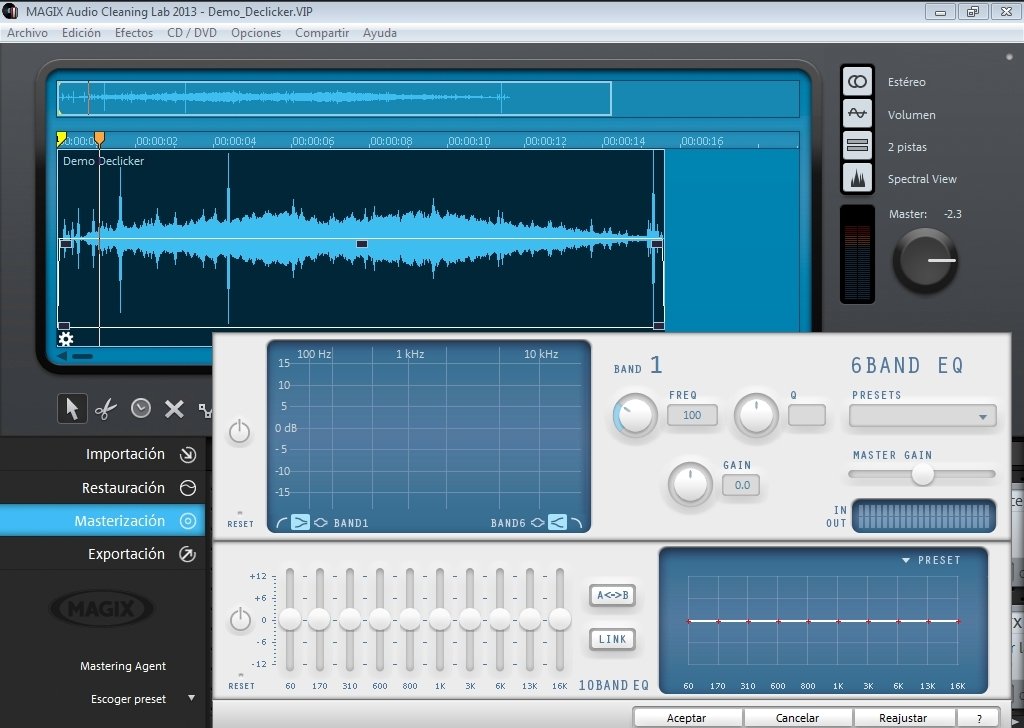Click the FREQ knob

point(635,415)
